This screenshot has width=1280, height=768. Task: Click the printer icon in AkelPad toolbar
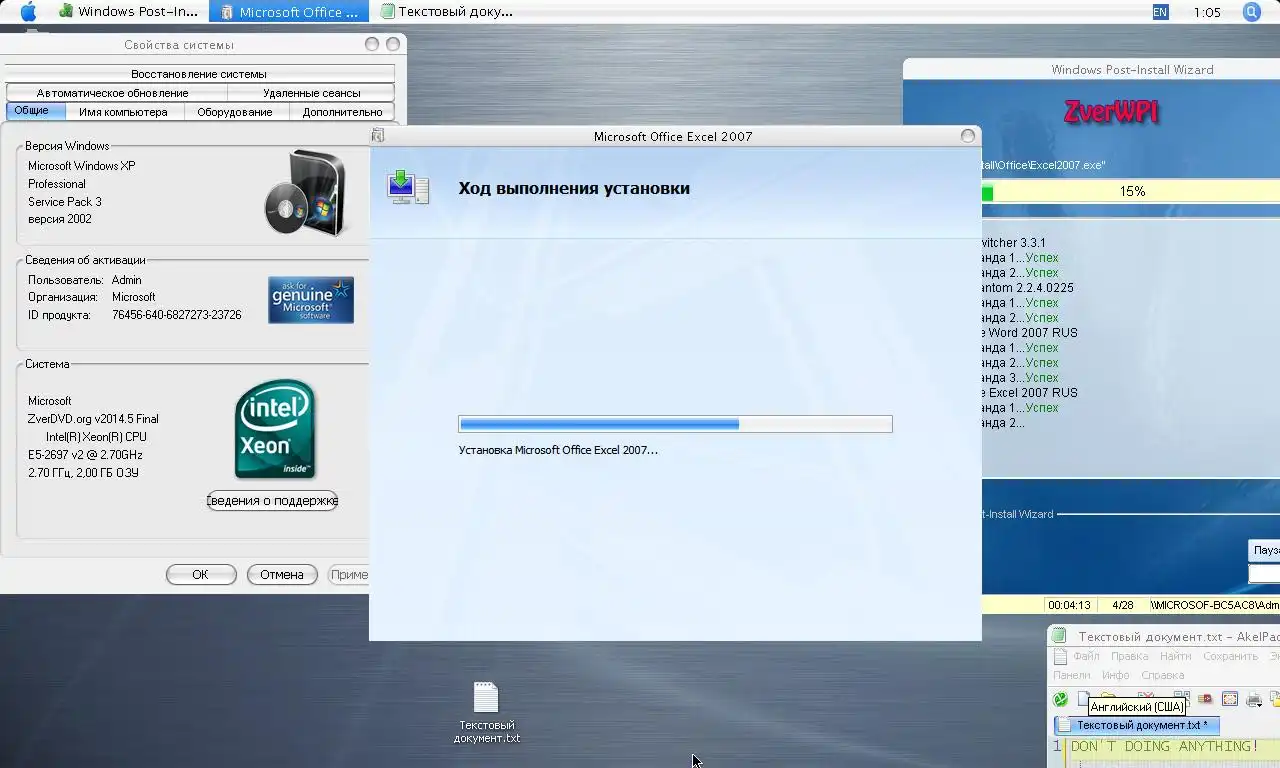click(1254, 699)
